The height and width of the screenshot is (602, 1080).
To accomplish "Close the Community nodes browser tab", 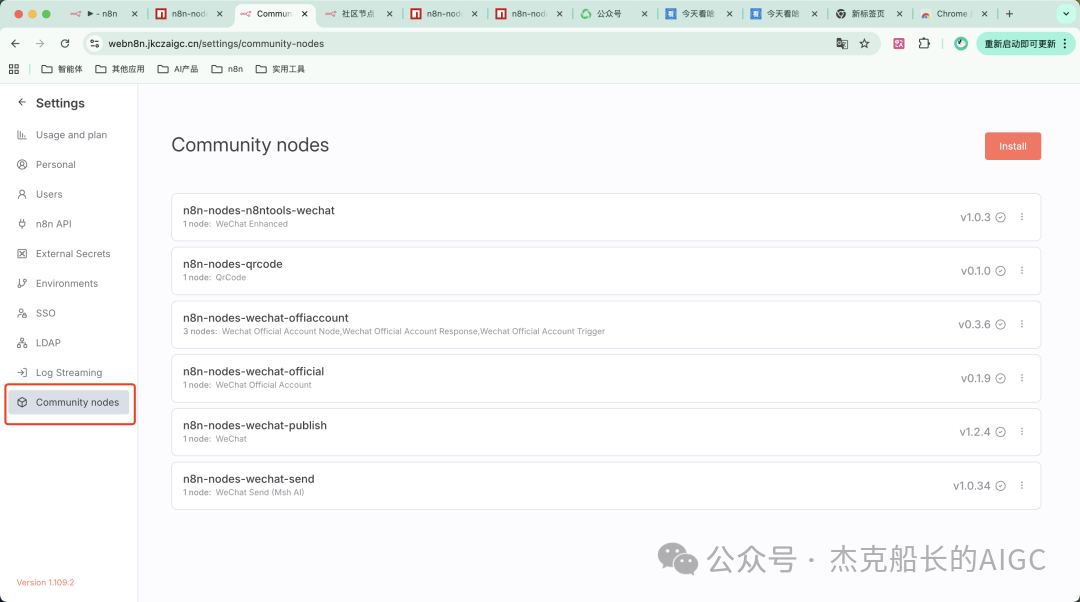I will 304,14.
